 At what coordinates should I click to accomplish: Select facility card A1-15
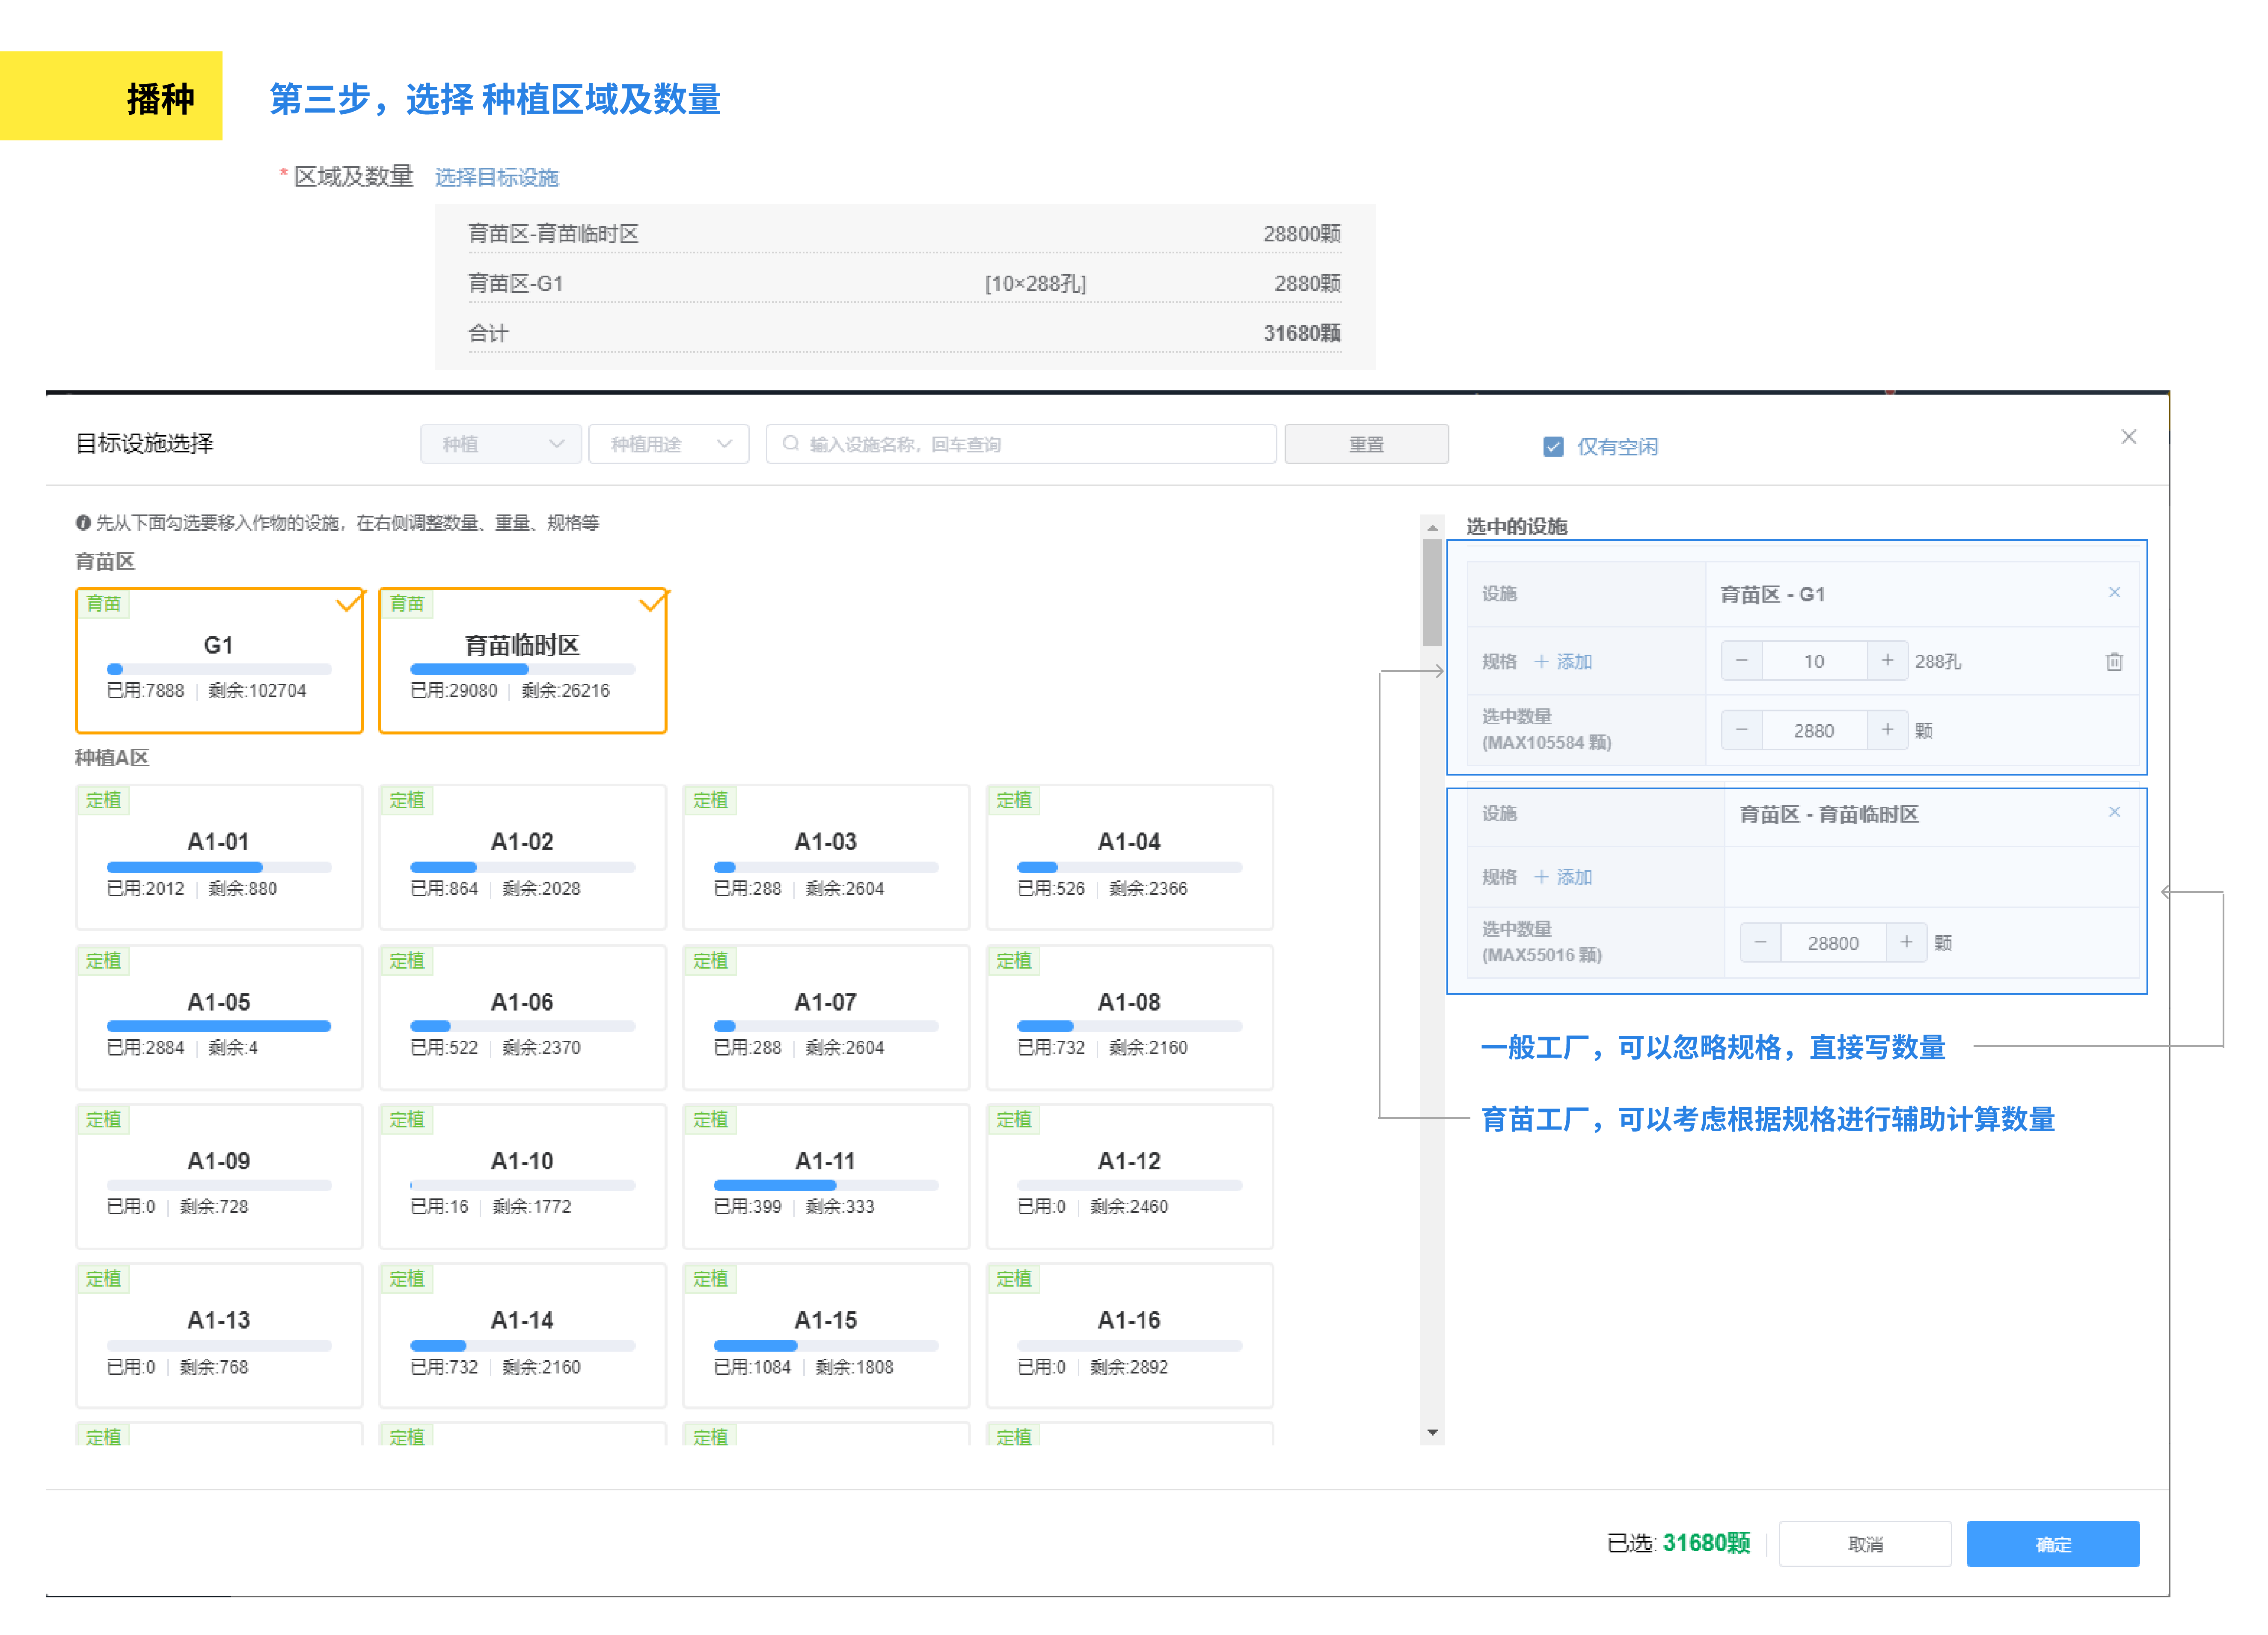pos(826,1335)
